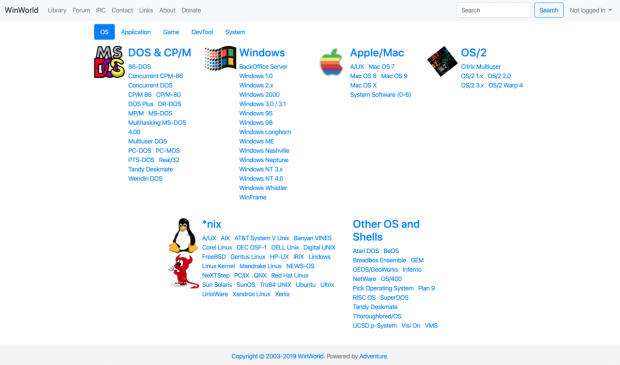Open the Windows ME link

(256, 141)
